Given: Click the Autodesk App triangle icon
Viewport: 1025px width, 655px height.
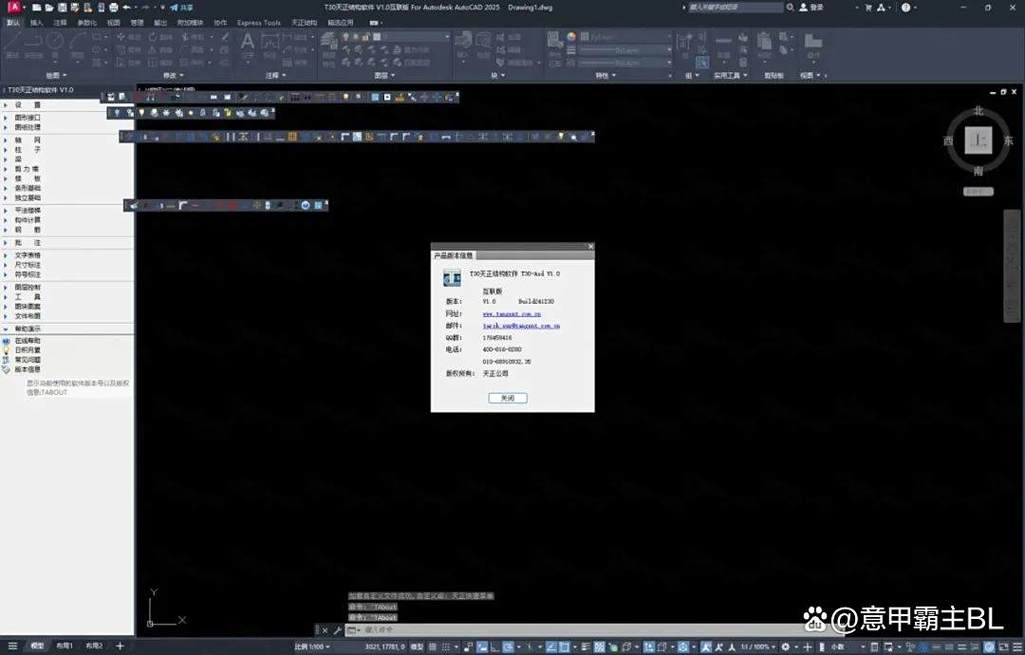Looking at the screenshot, I should pos(881,7).
